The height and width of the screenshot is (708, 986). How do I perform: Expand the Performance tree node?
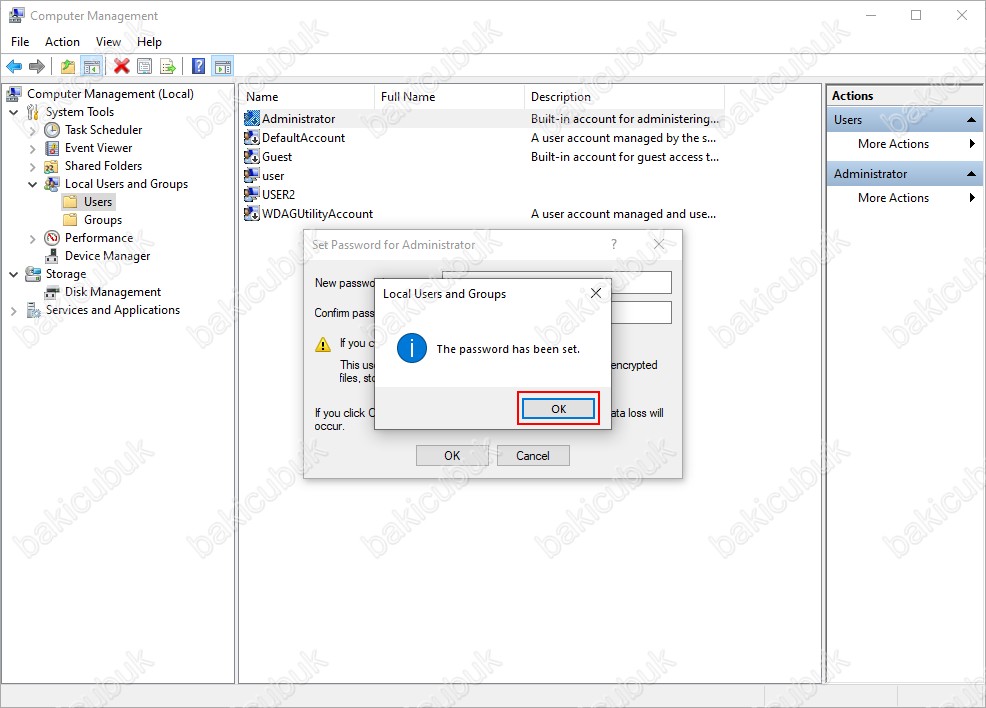(33, 239)
